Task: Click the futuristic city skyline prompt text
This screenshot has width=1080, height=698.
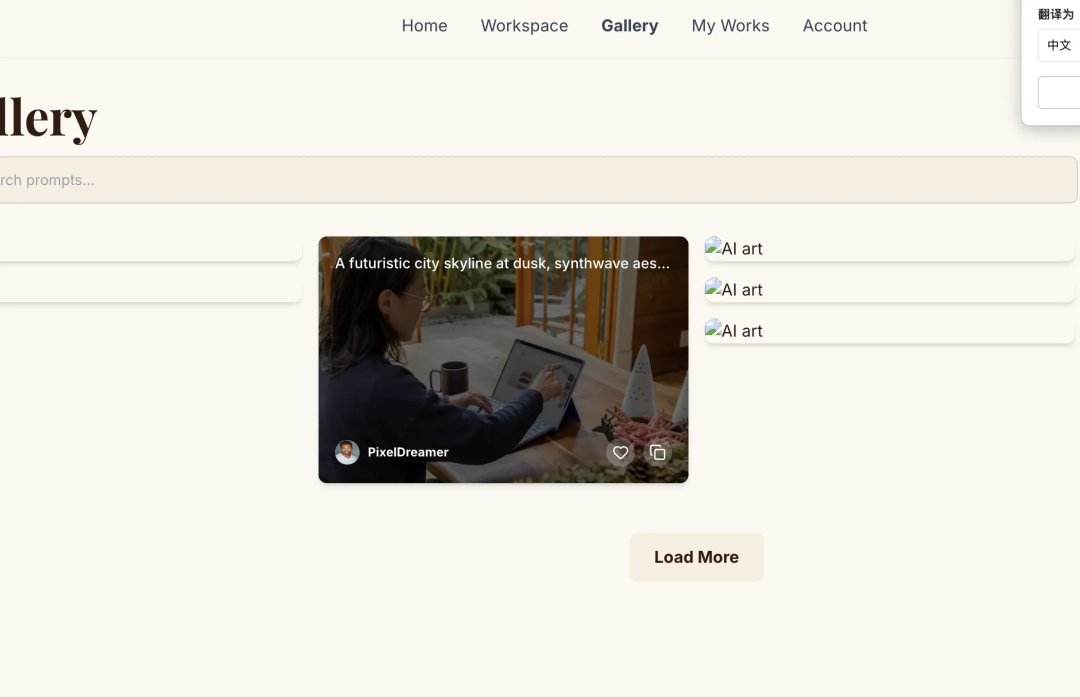Action: click(x=502, y=263)
